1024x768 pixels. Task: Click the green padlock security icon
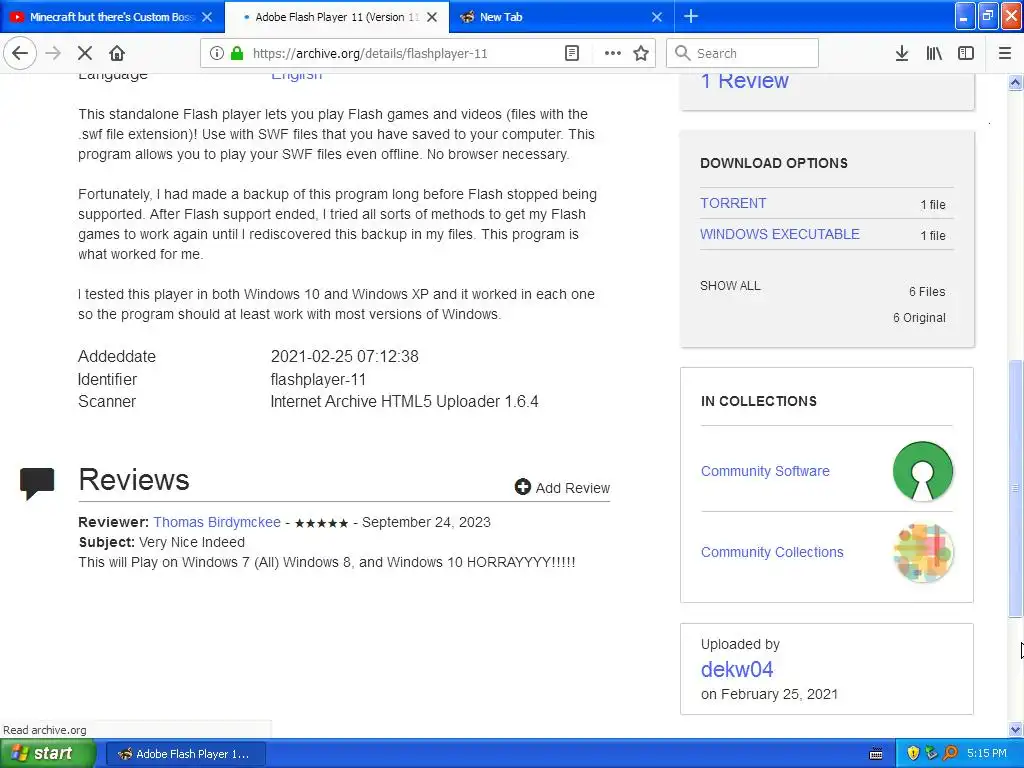click(x=237, y=54)
